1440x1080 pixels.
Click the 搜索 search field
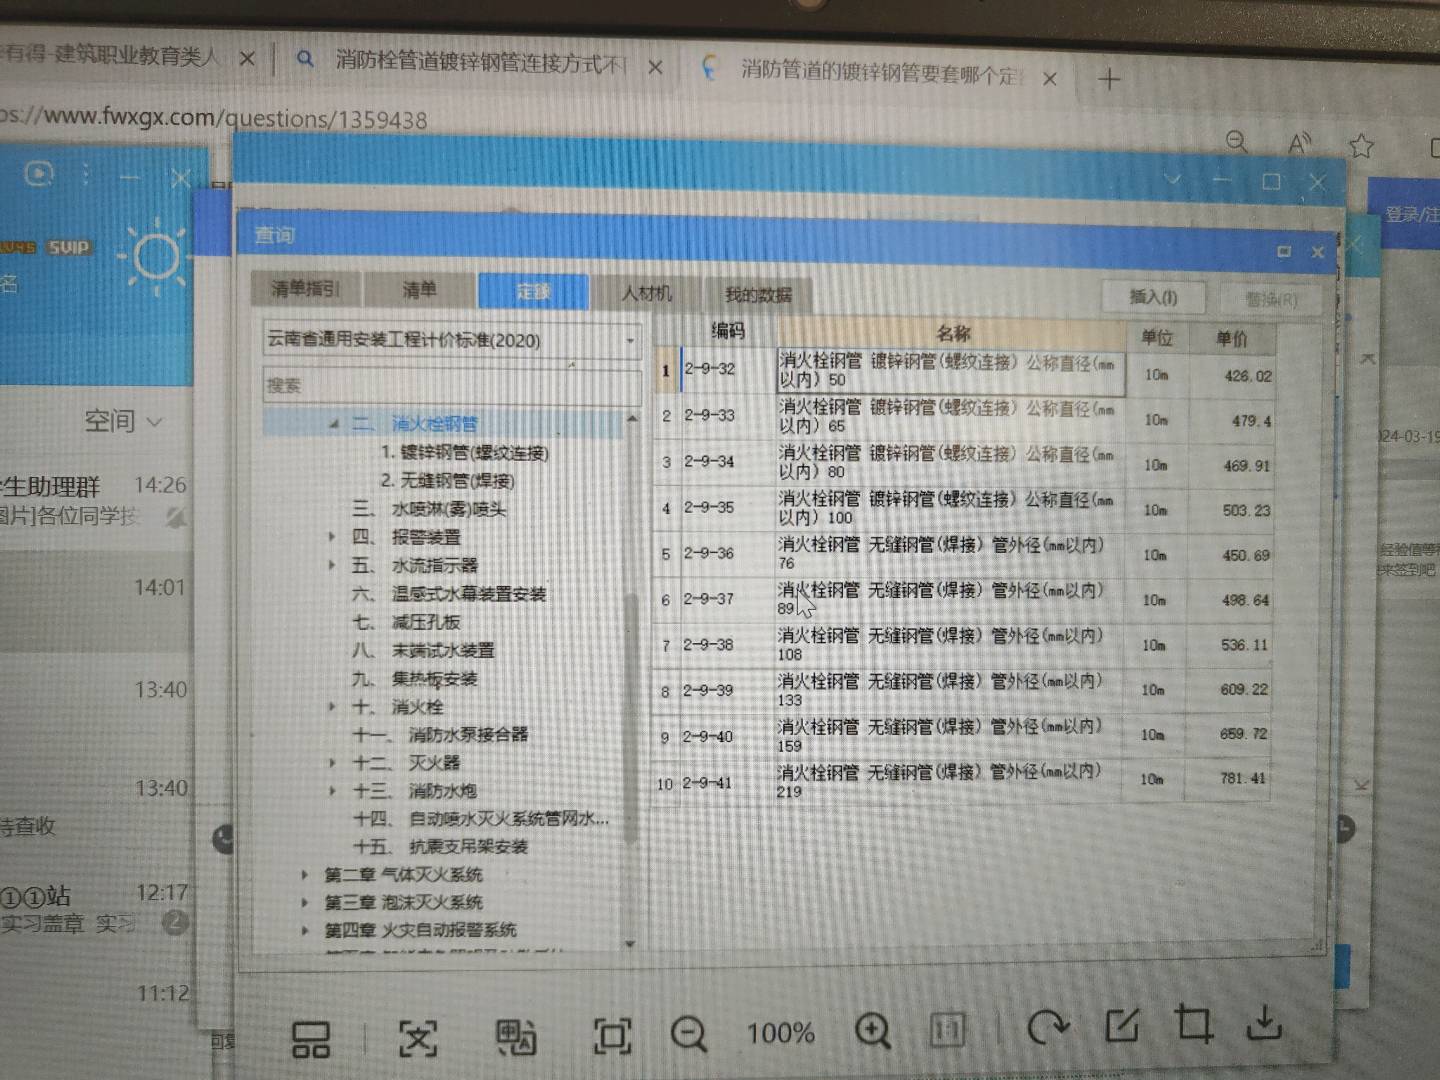452,385
